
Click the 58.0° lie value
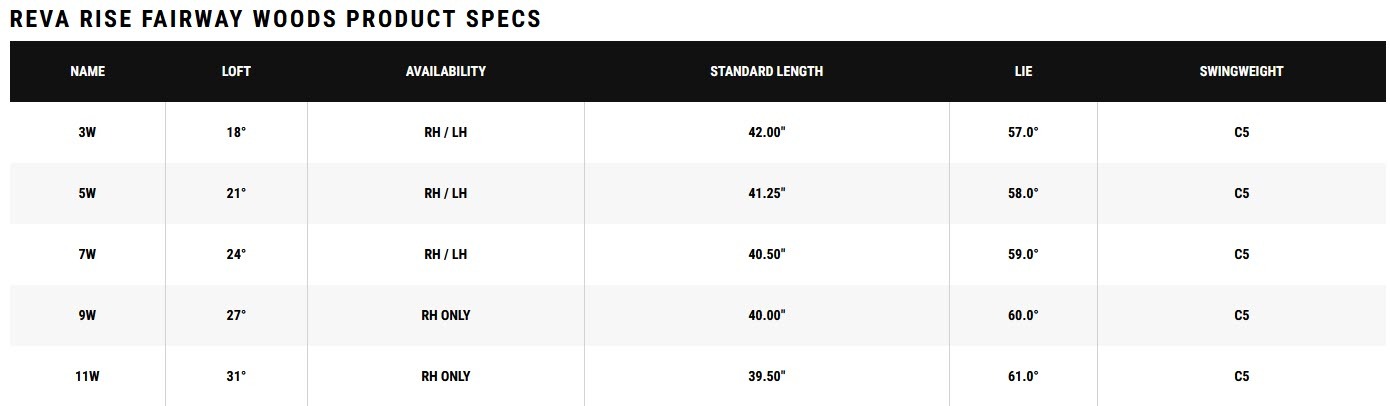point(1022,194)
